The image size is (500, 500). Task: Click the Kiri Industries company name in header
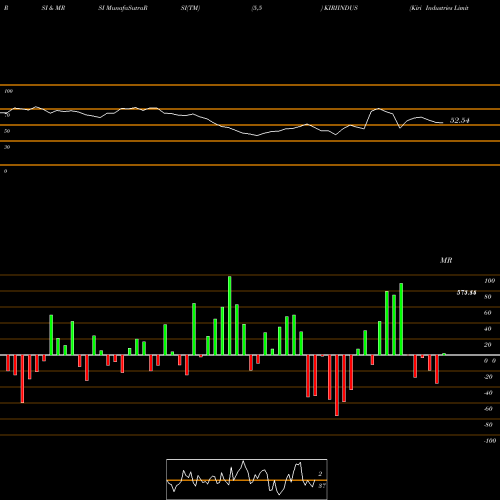click(439, 8)
